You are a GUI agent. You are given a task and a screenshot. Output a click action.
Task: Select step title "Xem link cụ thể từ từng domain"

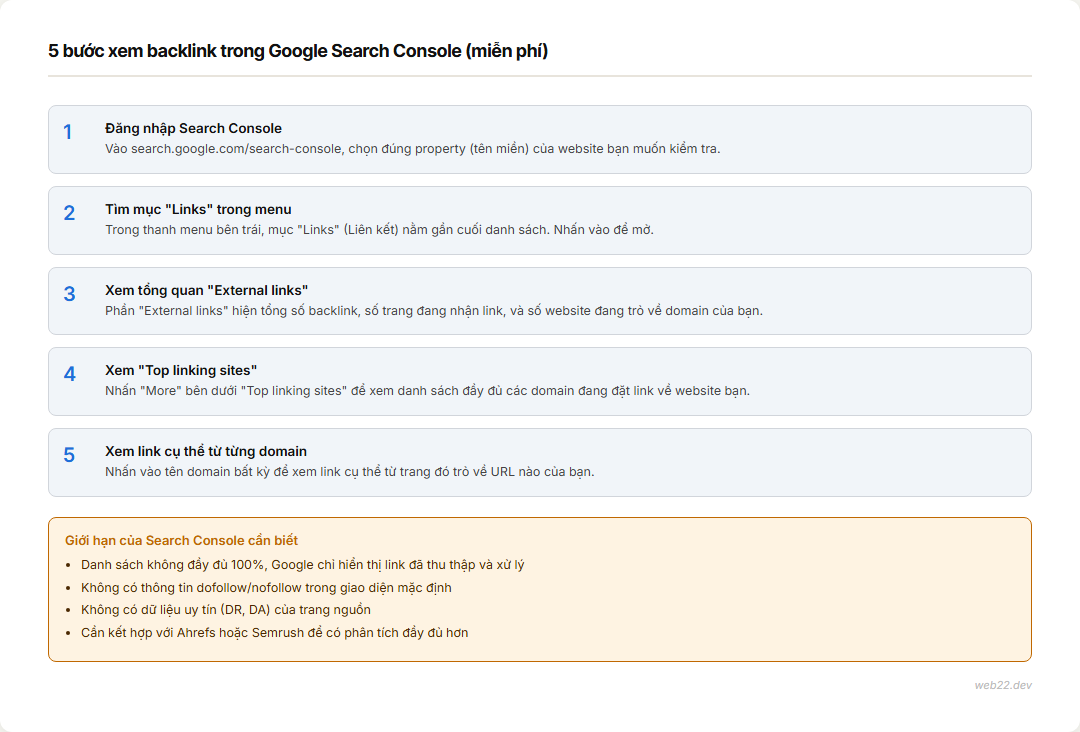[206, 452]
